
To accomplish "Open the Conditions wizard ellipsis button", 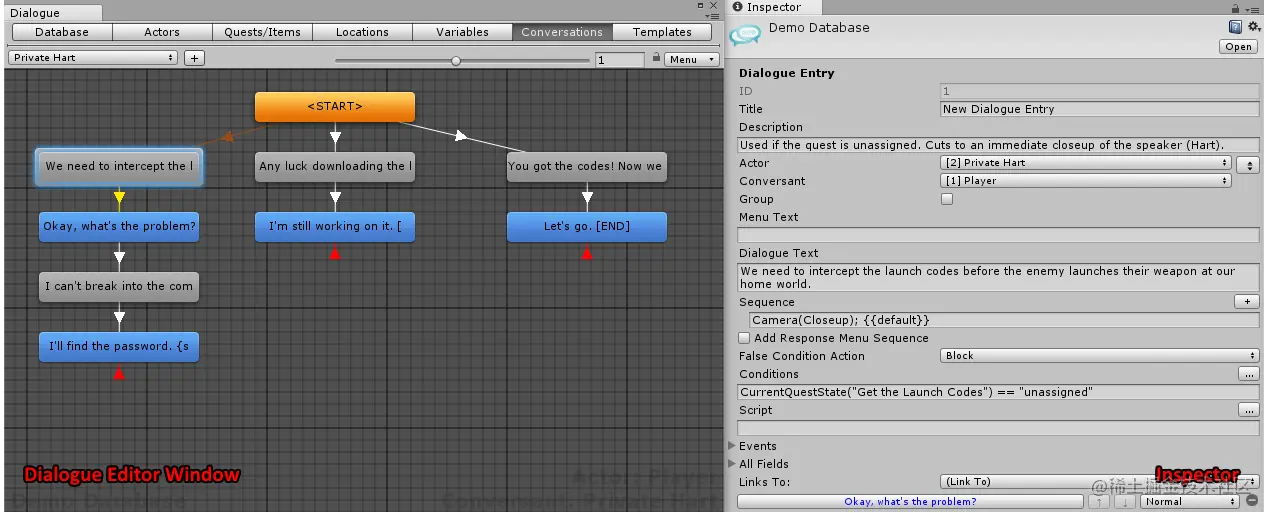I will (1248, 373).
